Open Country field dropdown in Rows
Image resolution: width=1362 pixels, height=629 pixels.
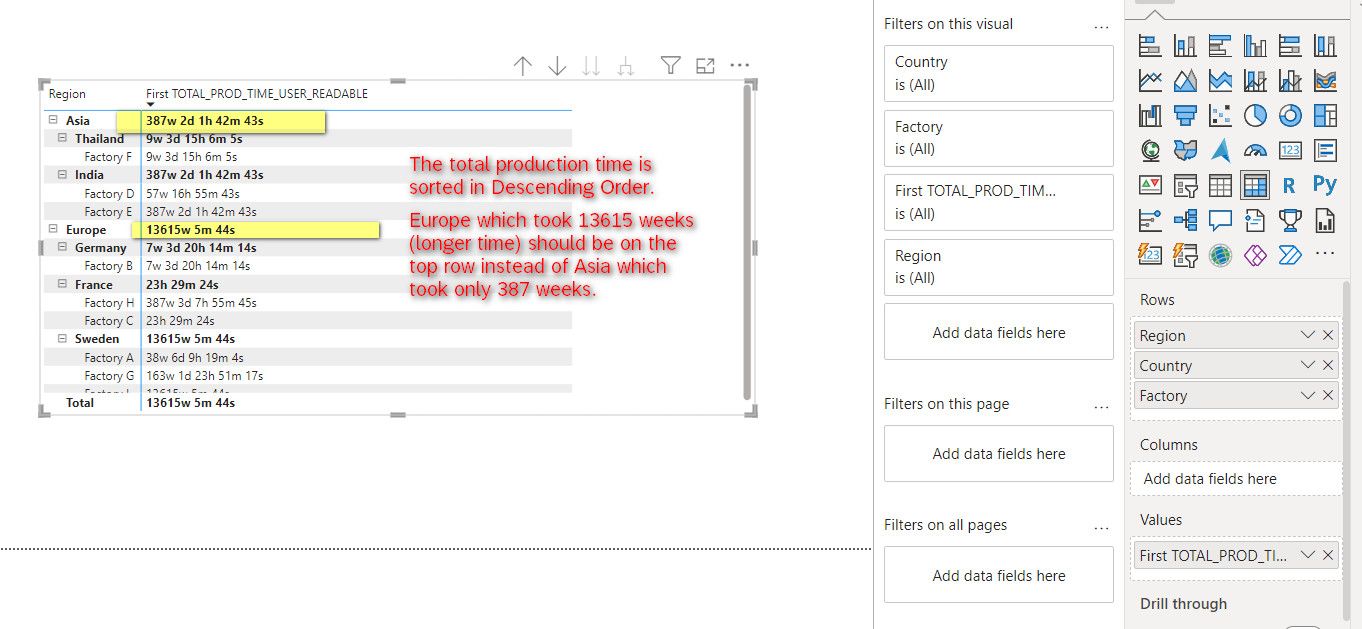pyautogui.click(x=1307, y=365)
